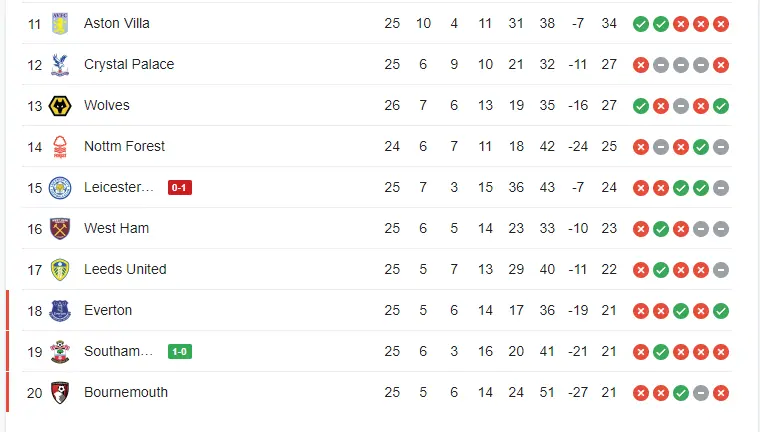The width and height of the screenshot is (760, 432).
Task: Open the Bournemouth team link
Action: click(x=126, y=392)
